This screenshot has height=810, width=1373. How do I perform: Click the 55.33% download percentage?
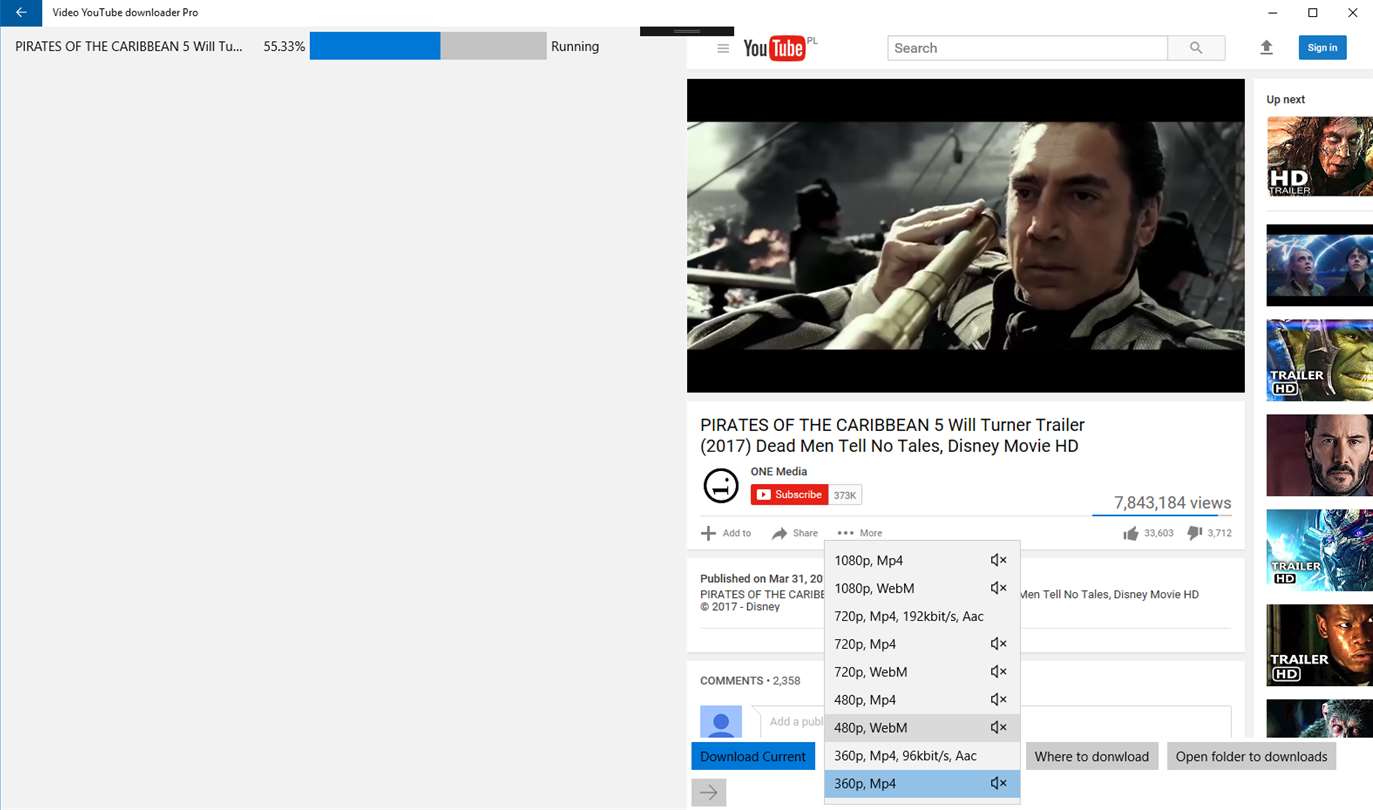point(284,46)
